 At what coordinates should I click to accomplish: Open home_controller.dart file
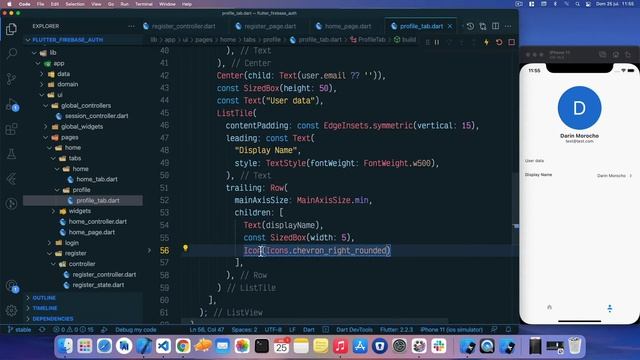98,222
